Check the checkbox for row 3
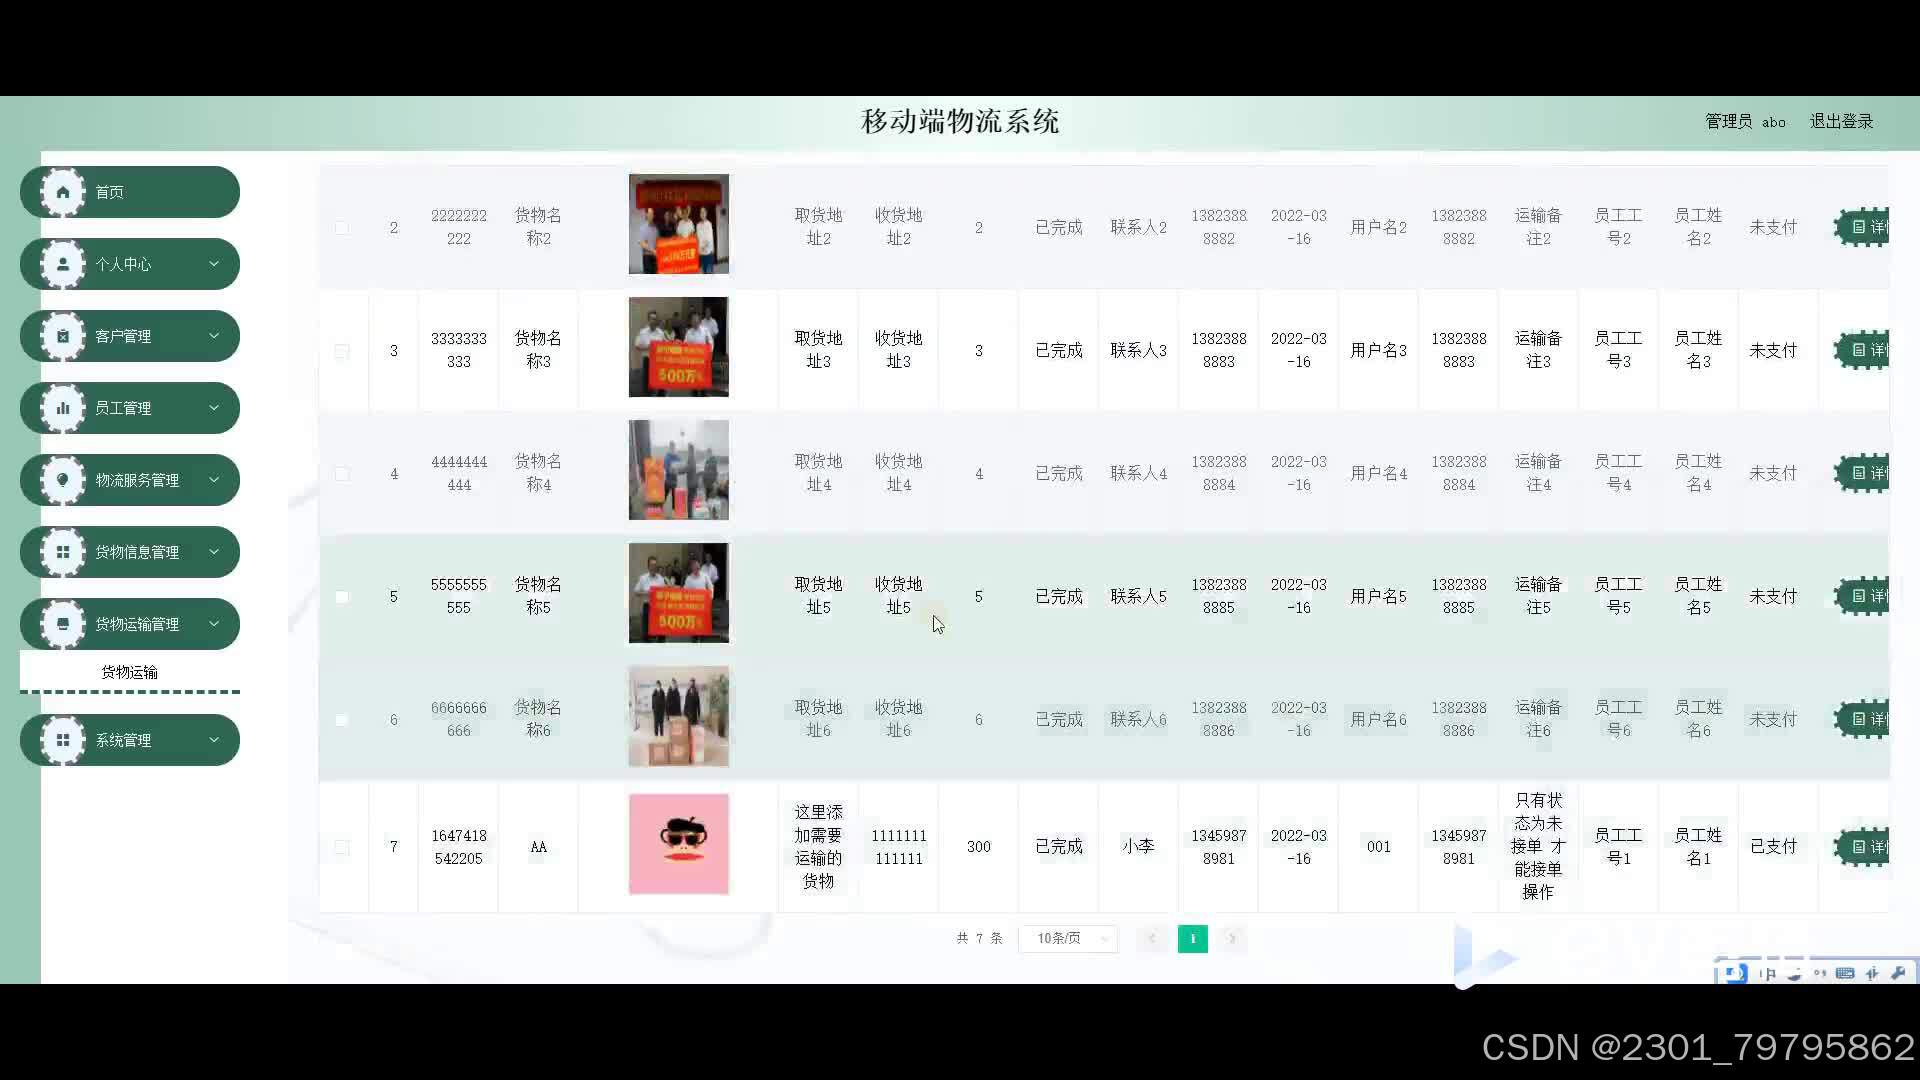This screenshot has height=1080, width=1920. click(342, 351)
